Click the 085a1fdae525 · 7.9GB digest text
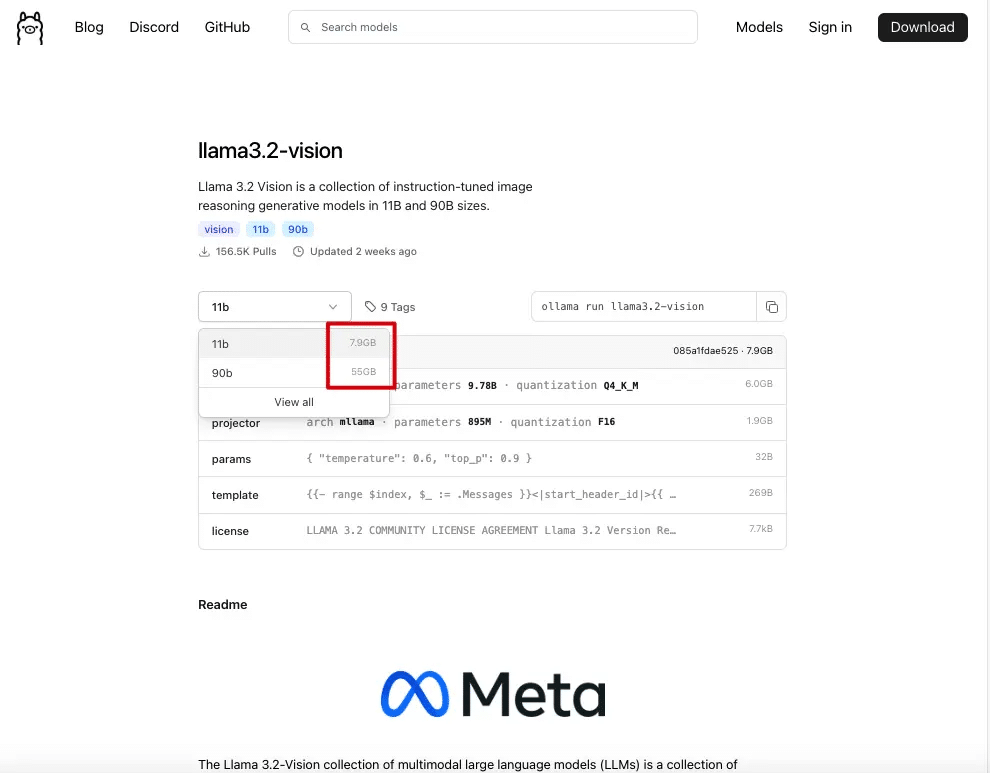This screenshot has width=990, height=773. (x=722, y=351)
